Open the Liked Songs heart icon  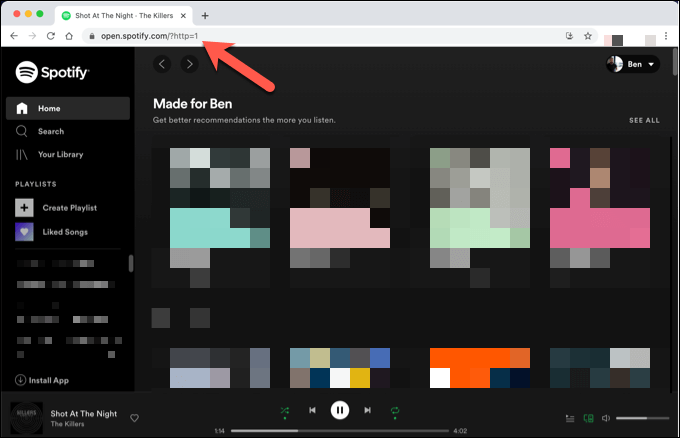[x=25, y=232]
